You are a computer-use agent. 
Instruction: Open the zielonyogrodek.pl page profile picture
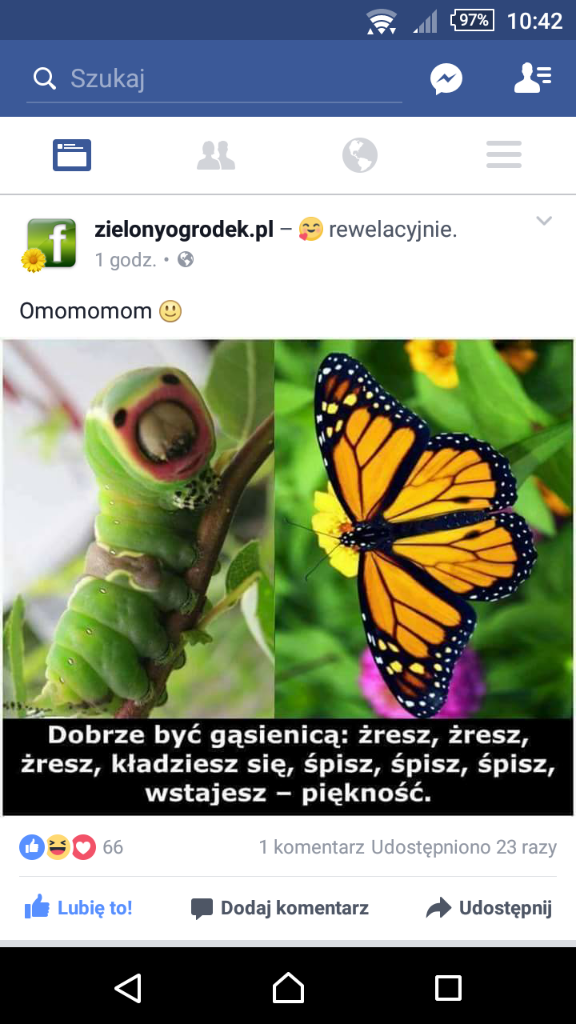[x=49, y=244]
